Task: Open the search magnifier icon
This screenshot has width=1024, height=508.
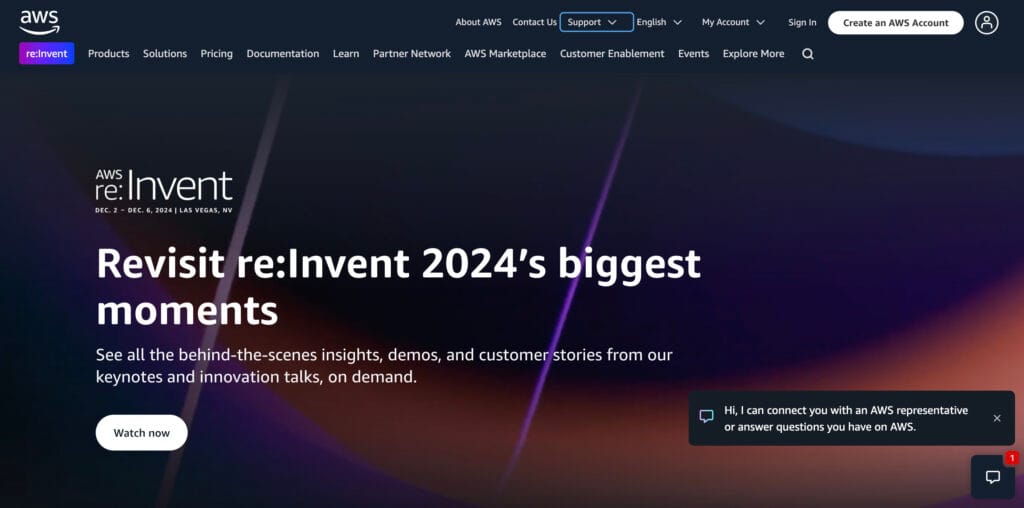Action: (808, 54)
